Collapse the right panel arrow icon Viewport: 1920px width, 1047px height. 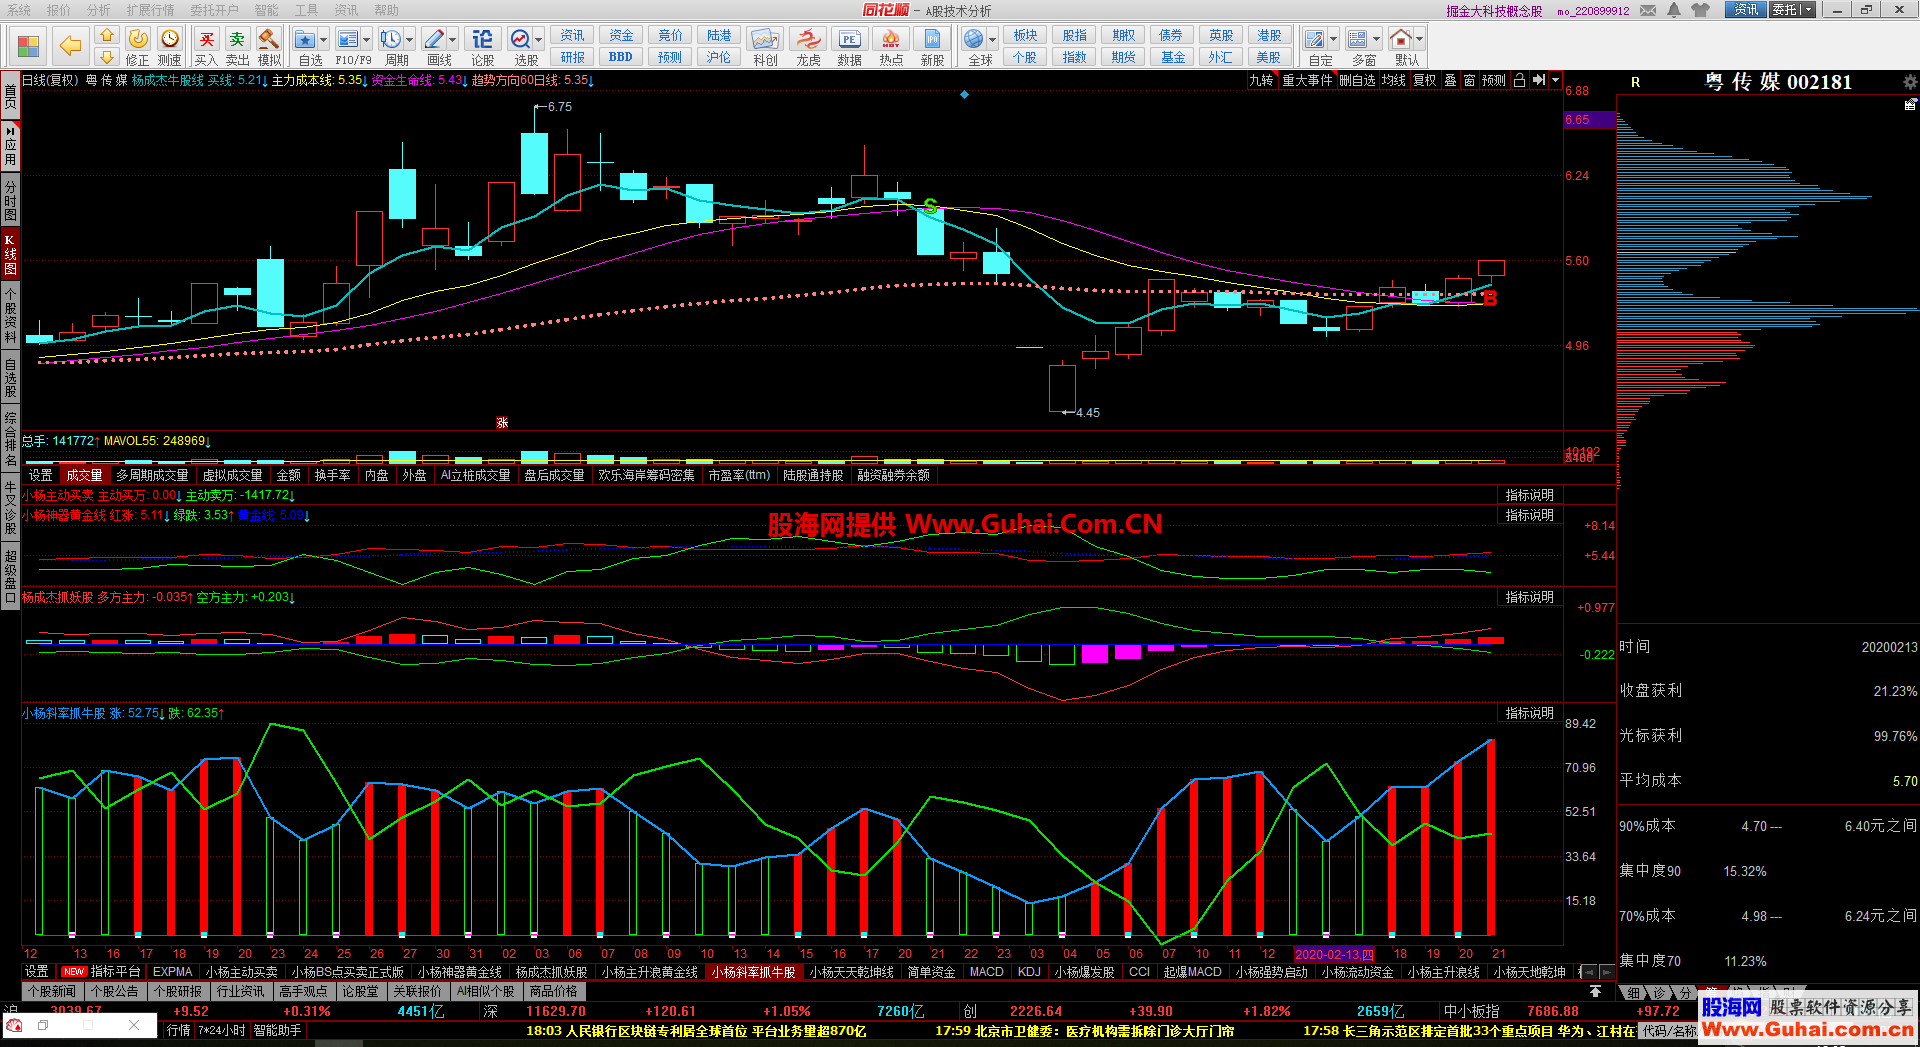pos(1539,80)
